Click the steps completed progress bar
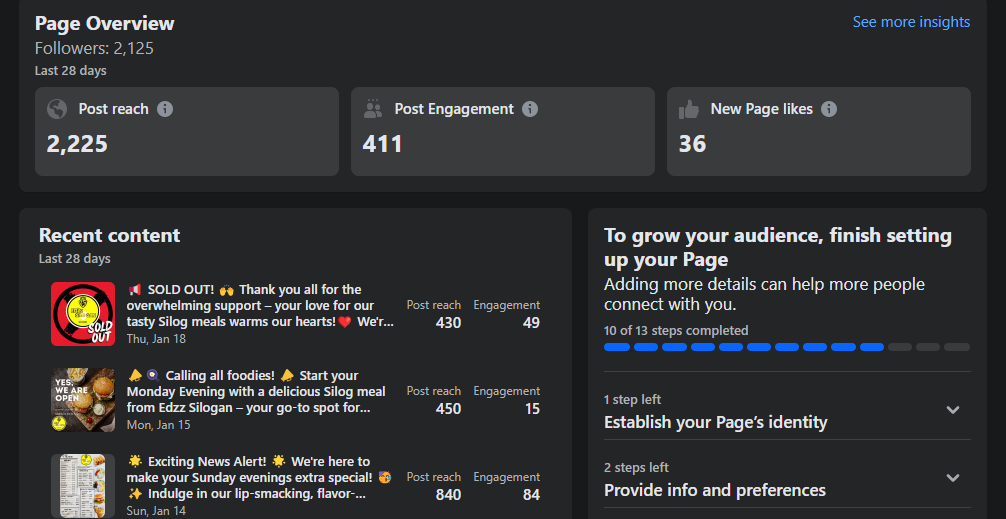This screenshot has width=1006, height=519. [x=786, y=347]
